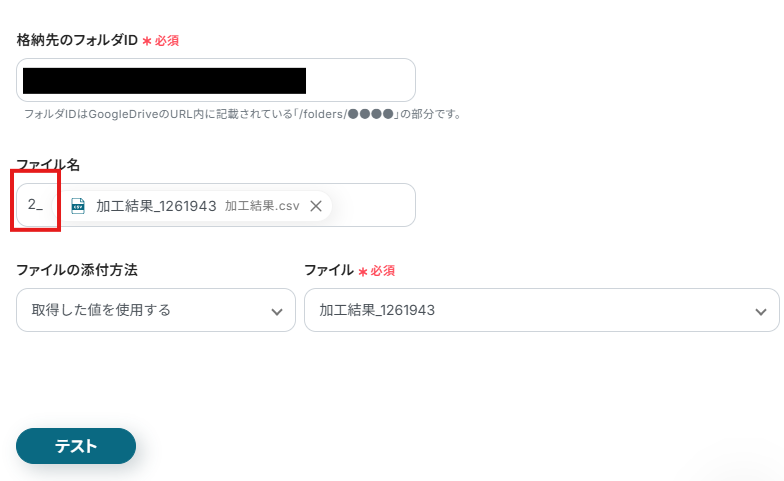Click the 格納先のフォルダID label

[x=77, y=40]
